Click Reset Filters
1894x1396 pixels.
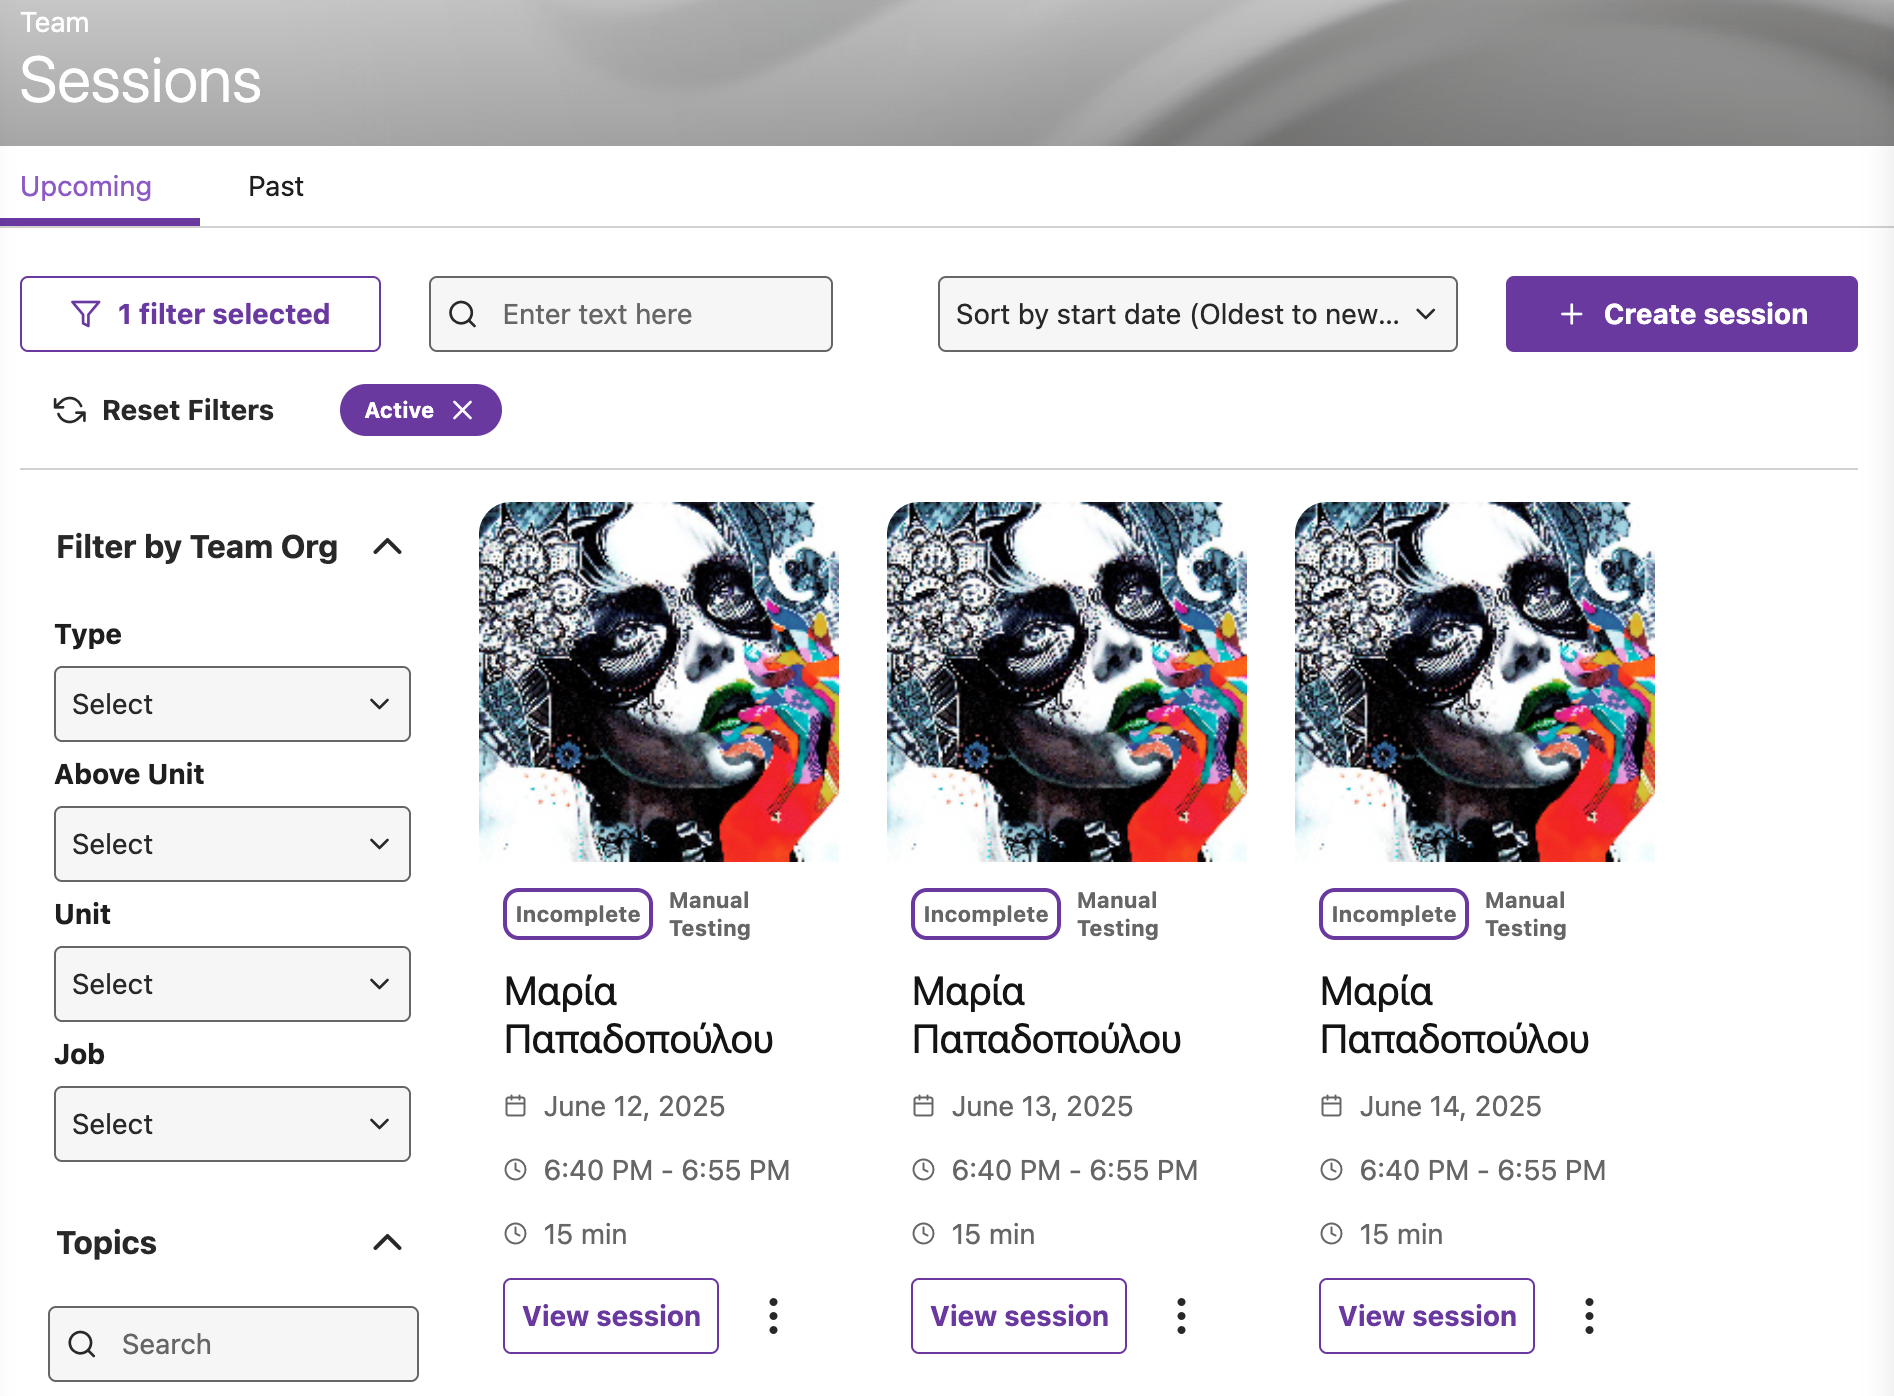163,410
